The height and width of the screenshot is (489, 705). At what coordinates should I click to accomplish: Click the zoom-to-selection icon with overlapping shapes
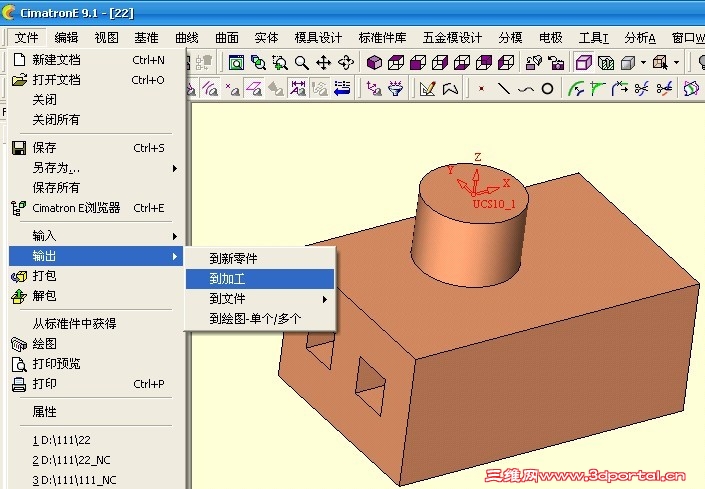pos(258,62)
